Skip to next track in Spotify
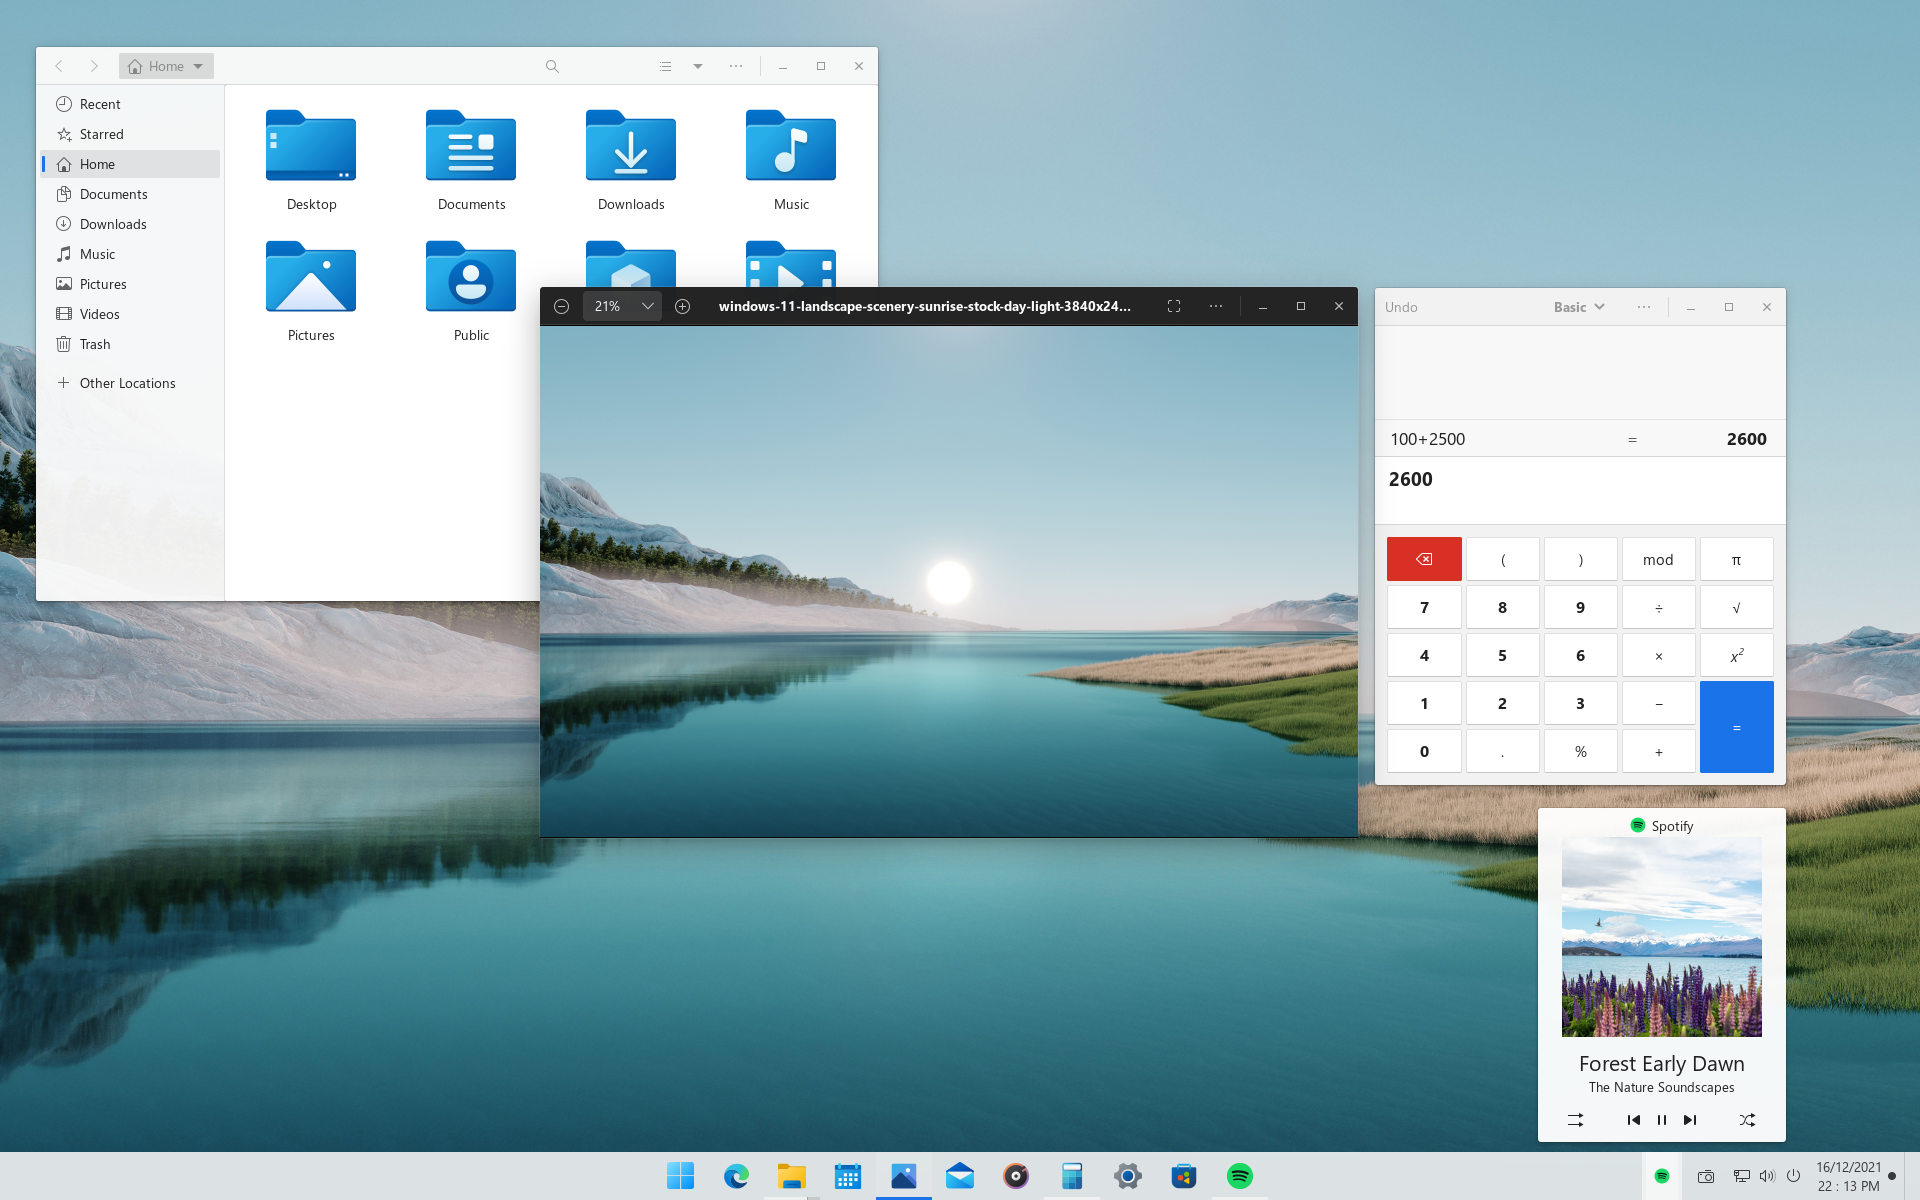1920x1200 pixels. [x=1689, y=1120]
